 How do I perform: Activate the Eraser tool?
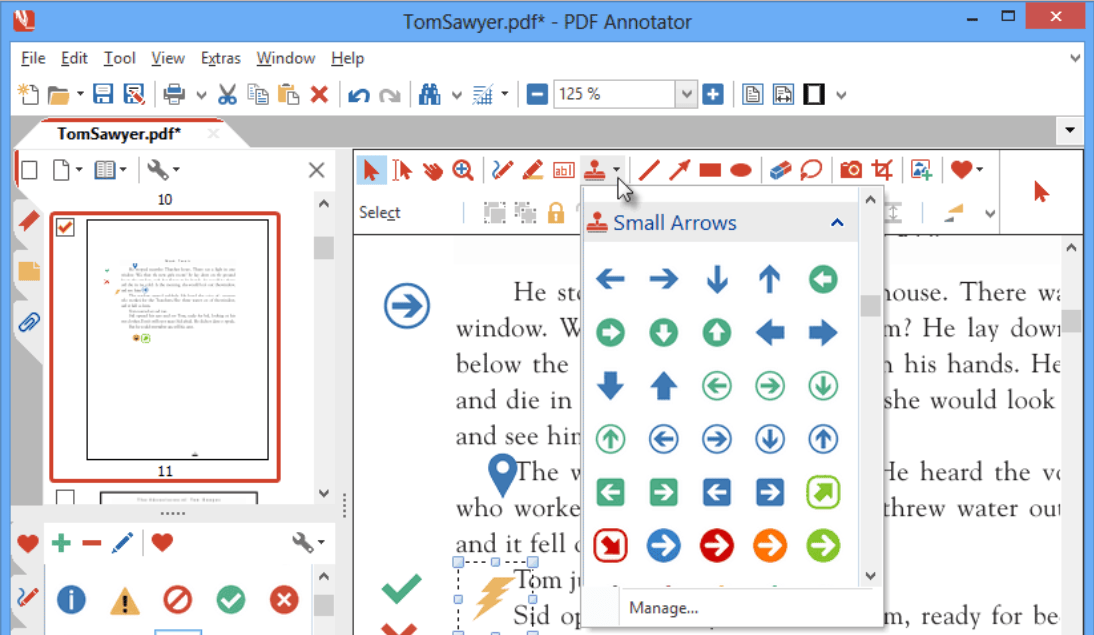click(x=780, y=170)
